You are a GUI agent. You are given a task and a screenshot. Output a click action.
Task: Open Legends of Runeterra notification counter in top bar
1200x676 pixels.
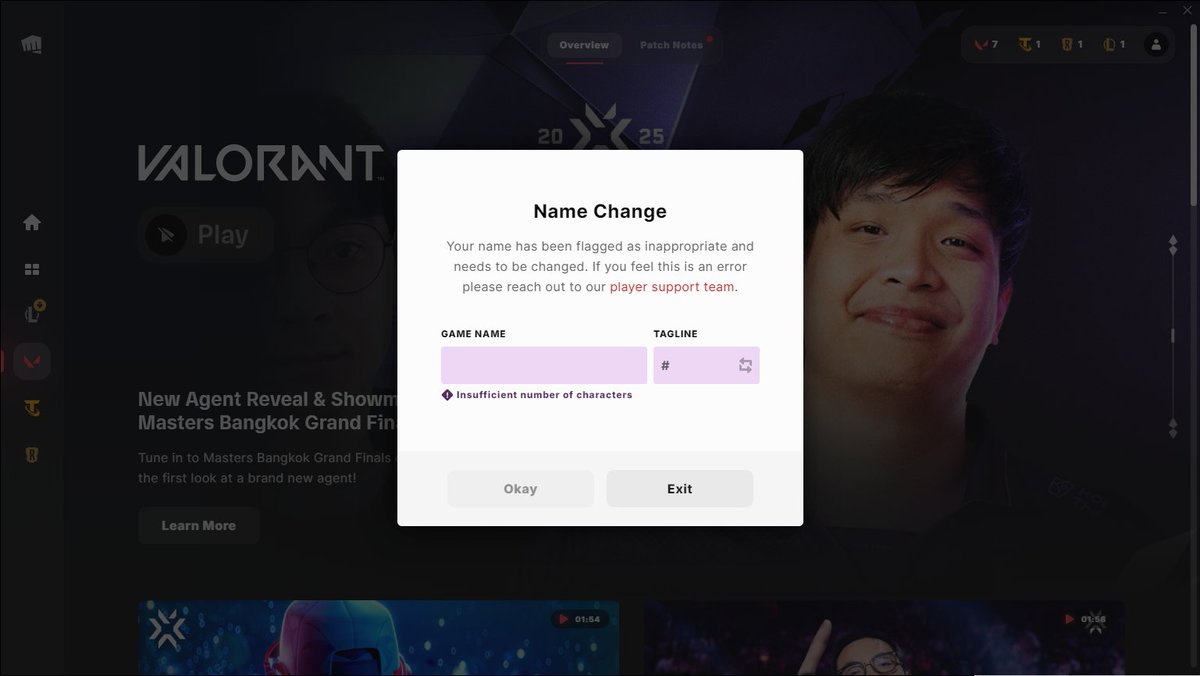pos(1071,44)
